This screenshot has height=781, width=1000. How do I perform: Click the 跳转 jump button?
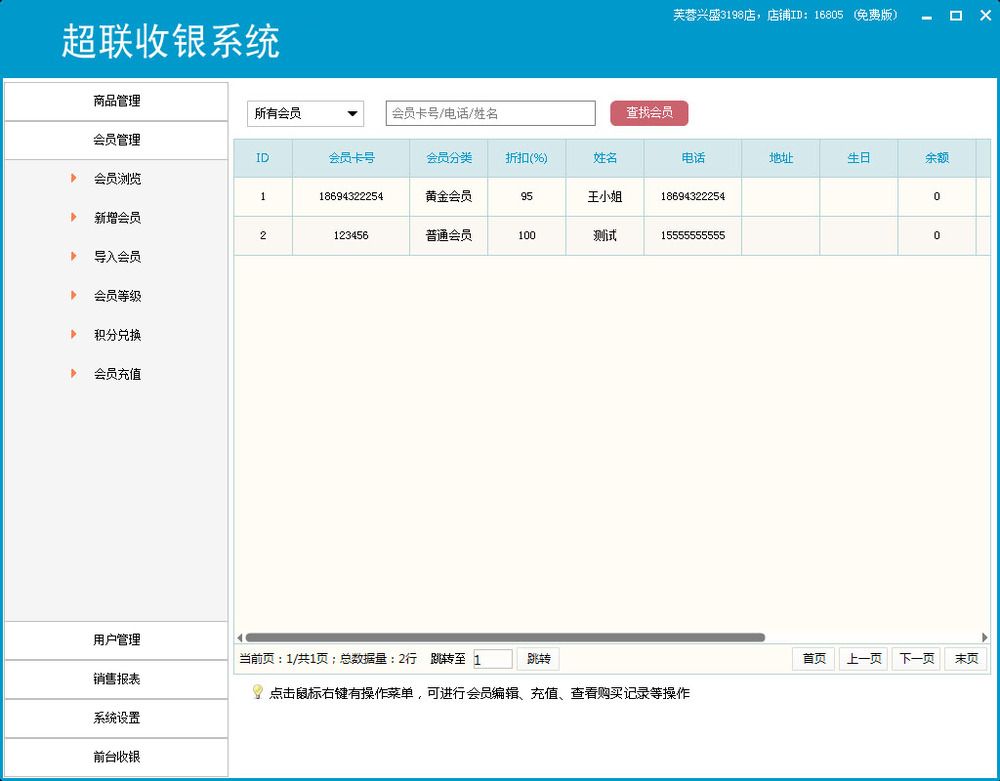pyautogui.click(x=538, y=659)
